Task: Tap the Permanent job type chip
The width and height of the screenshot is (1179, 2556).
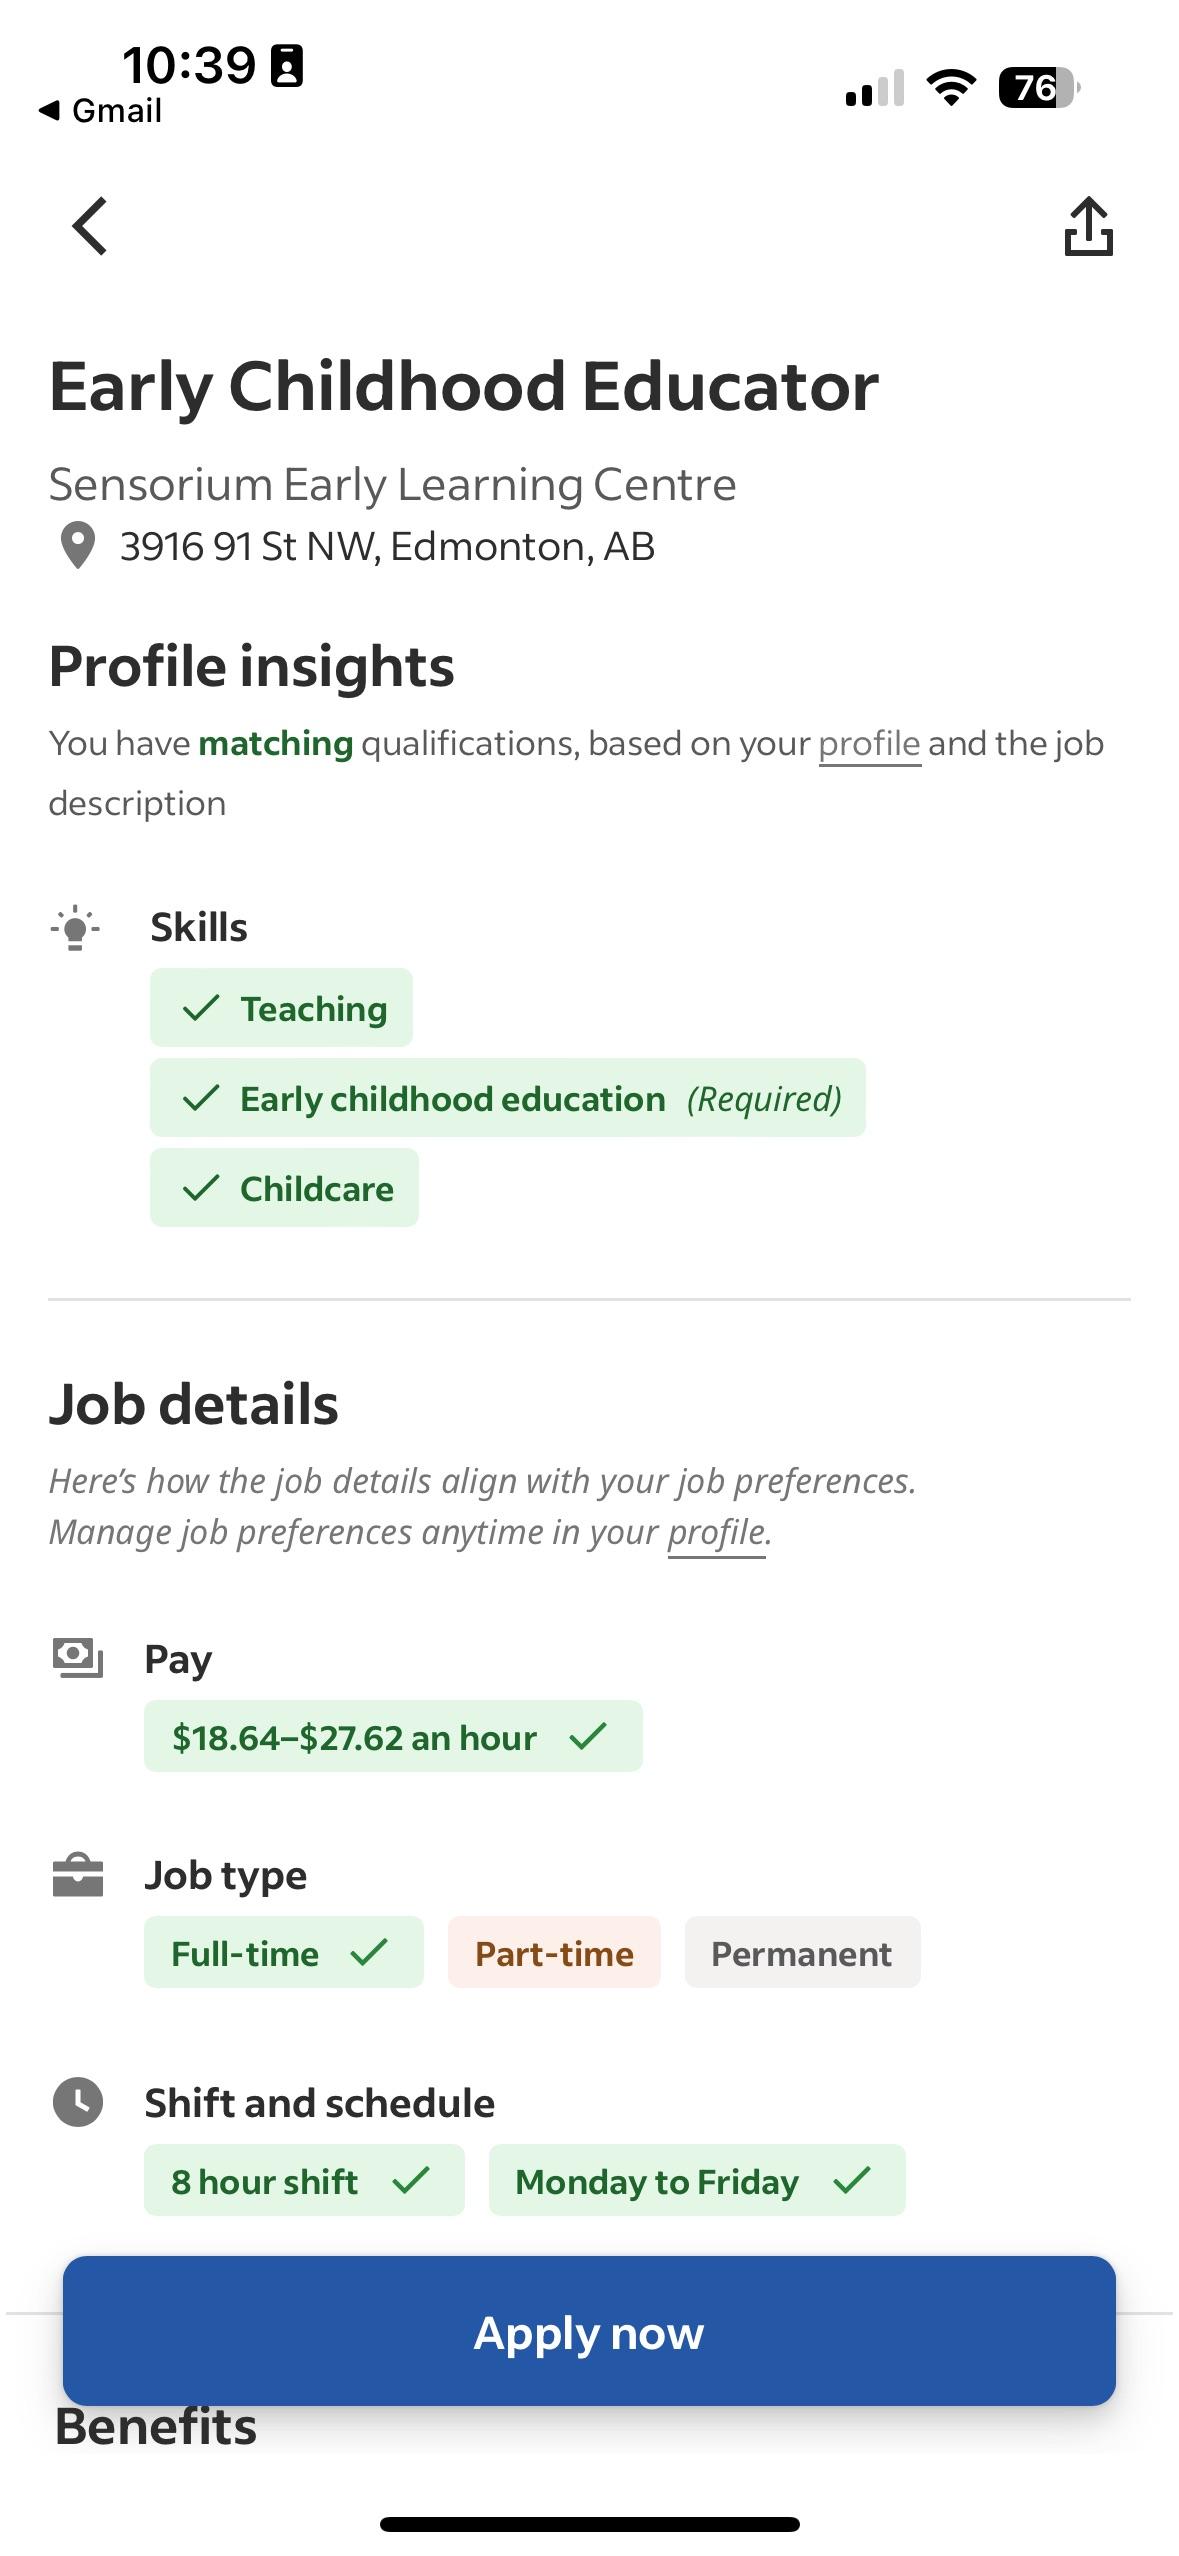Action: pos(801,1953)
